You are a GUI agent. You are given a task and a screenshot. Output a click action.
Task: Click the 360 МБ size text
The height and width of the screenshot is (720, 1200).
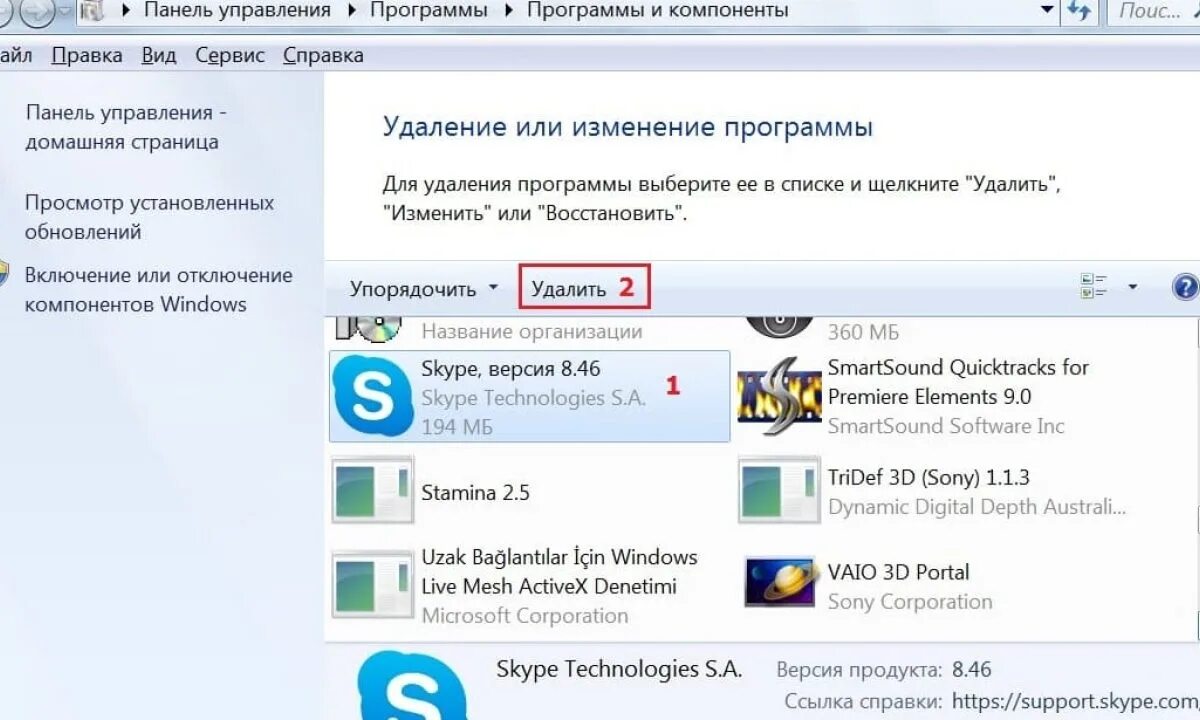pos(863,331)
